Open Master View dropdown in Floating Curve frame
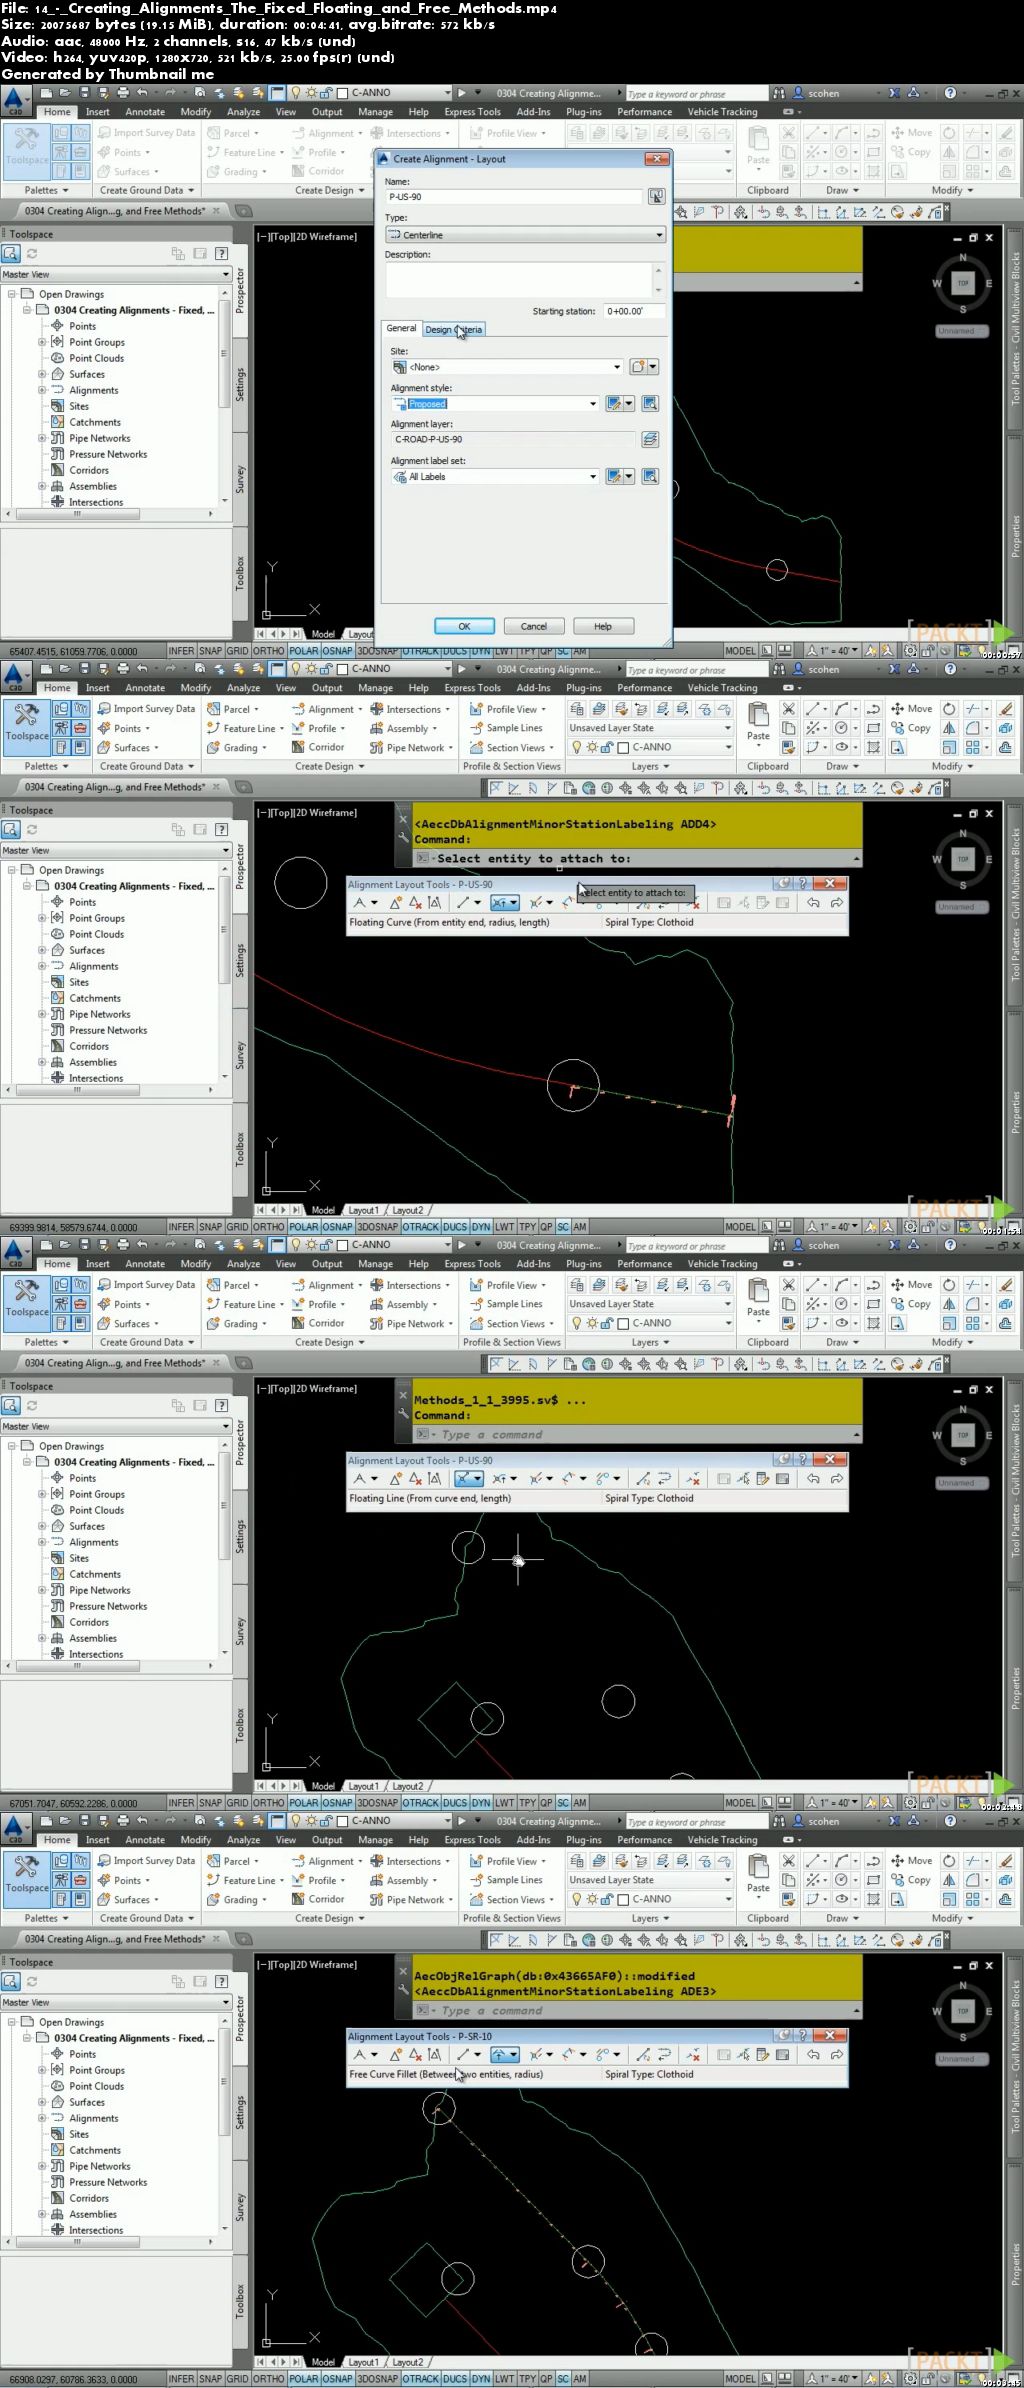1024x2388 pixels. point(116,851)
